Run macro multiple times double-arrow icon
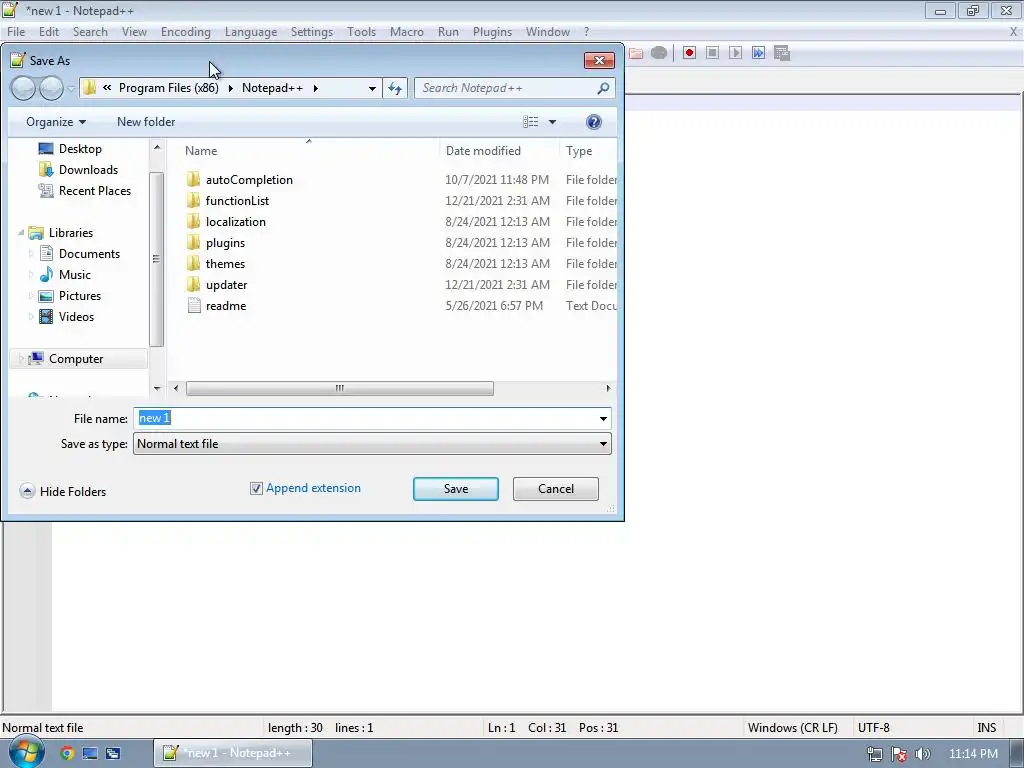The height and width of the screenshot is (768, 1024). click(758, 53)
